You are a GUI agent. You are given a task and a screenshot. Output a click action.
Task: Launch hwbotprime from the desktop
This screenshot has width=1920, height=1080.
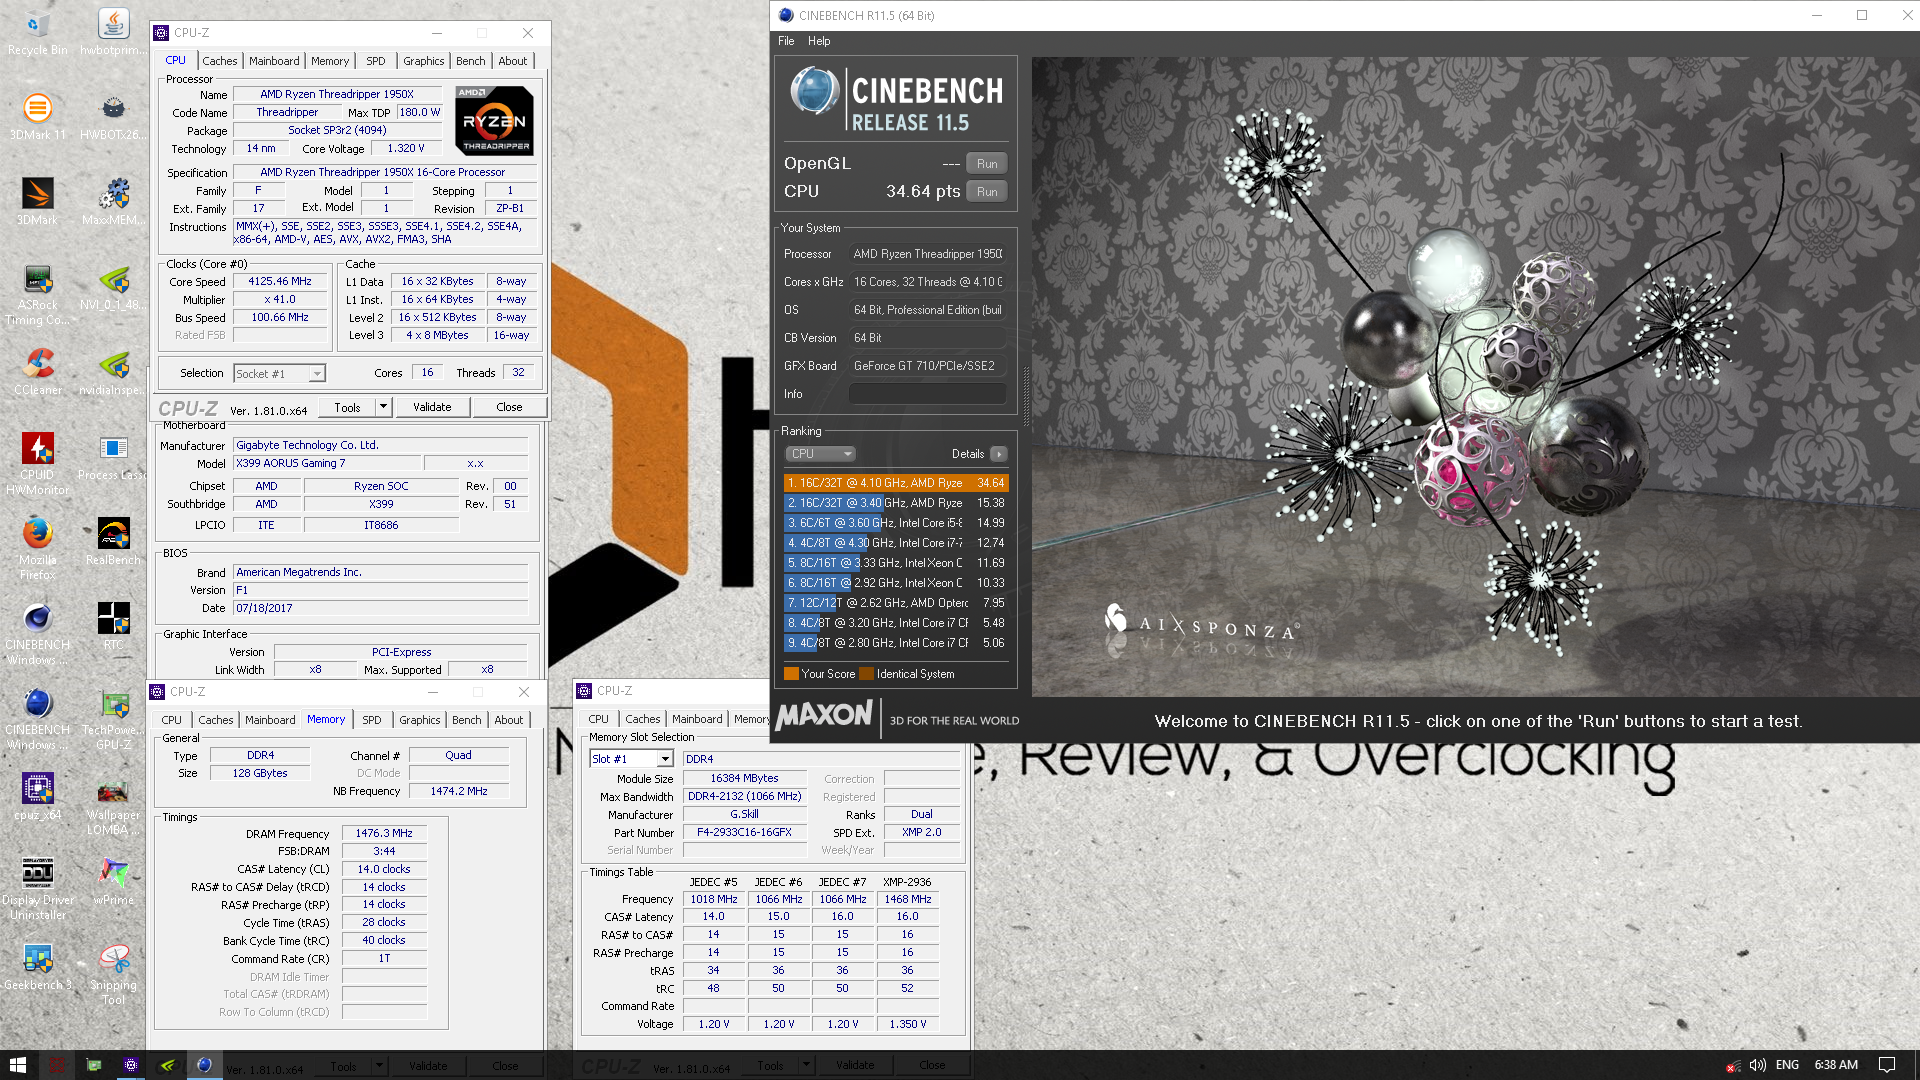[113, 33]
